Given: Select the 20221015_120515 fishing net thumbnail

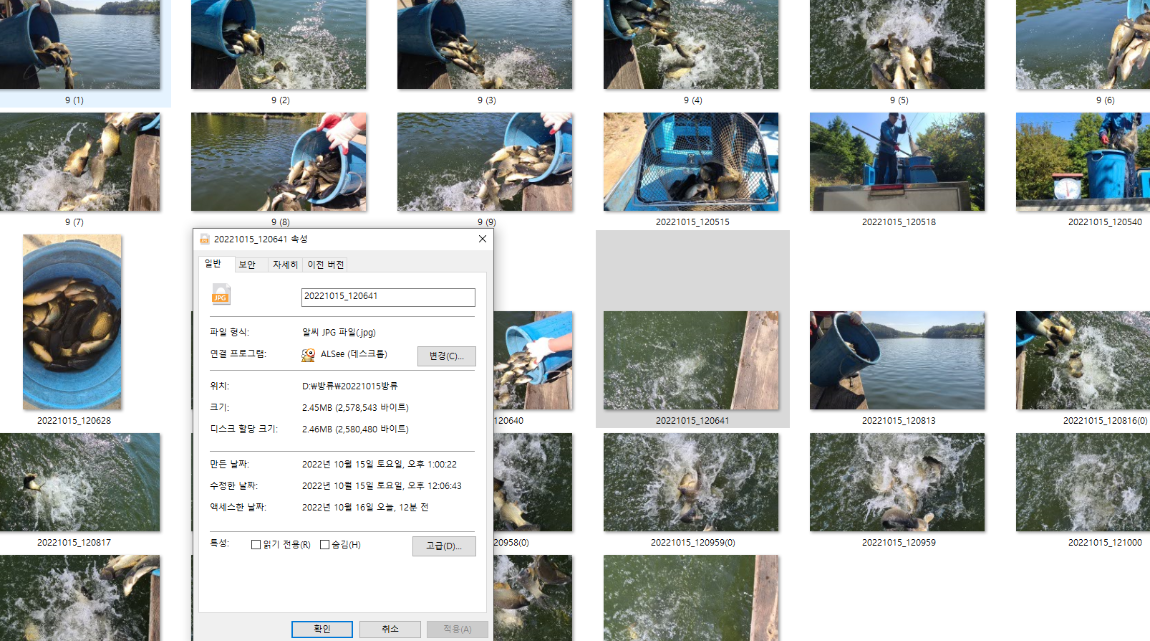Looking at the screenshot, I should tap(691, 162).
